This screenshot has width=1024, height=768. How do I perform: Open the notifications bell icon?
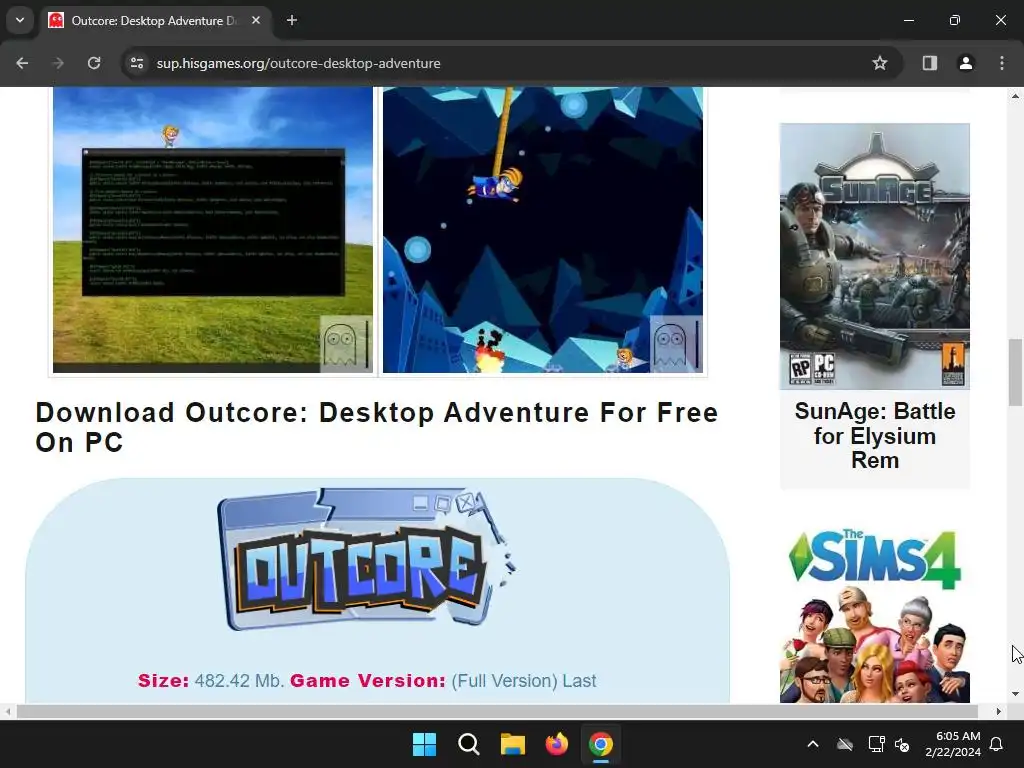click(997, 744)
